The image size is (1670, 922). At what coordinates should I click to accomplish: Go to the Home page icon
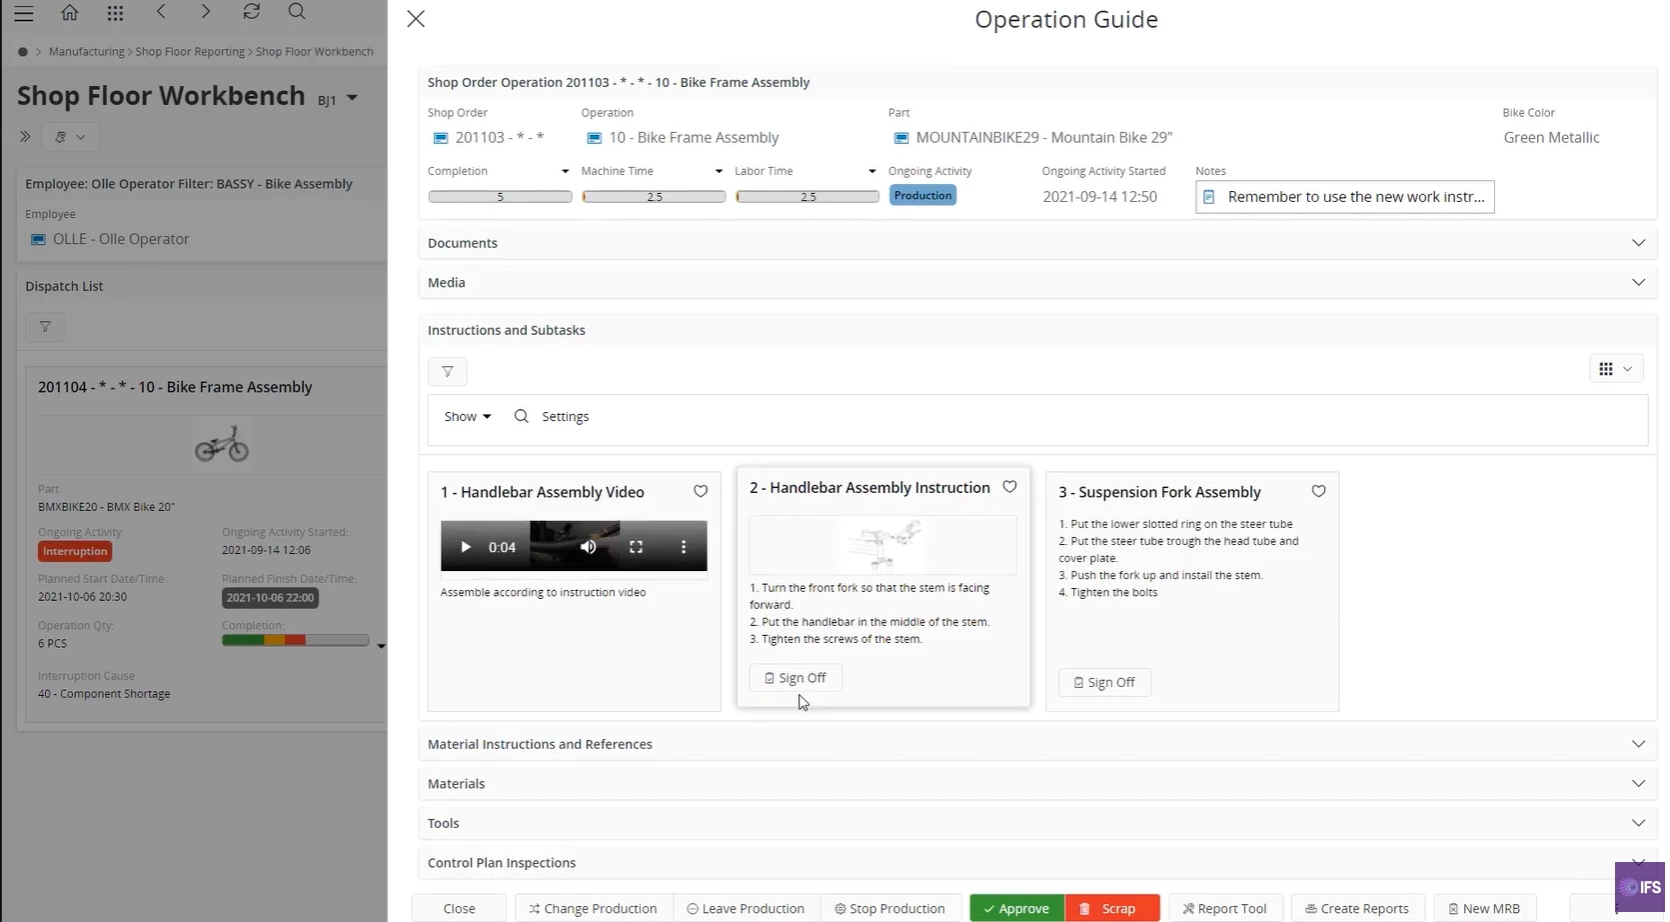[69, 13]
